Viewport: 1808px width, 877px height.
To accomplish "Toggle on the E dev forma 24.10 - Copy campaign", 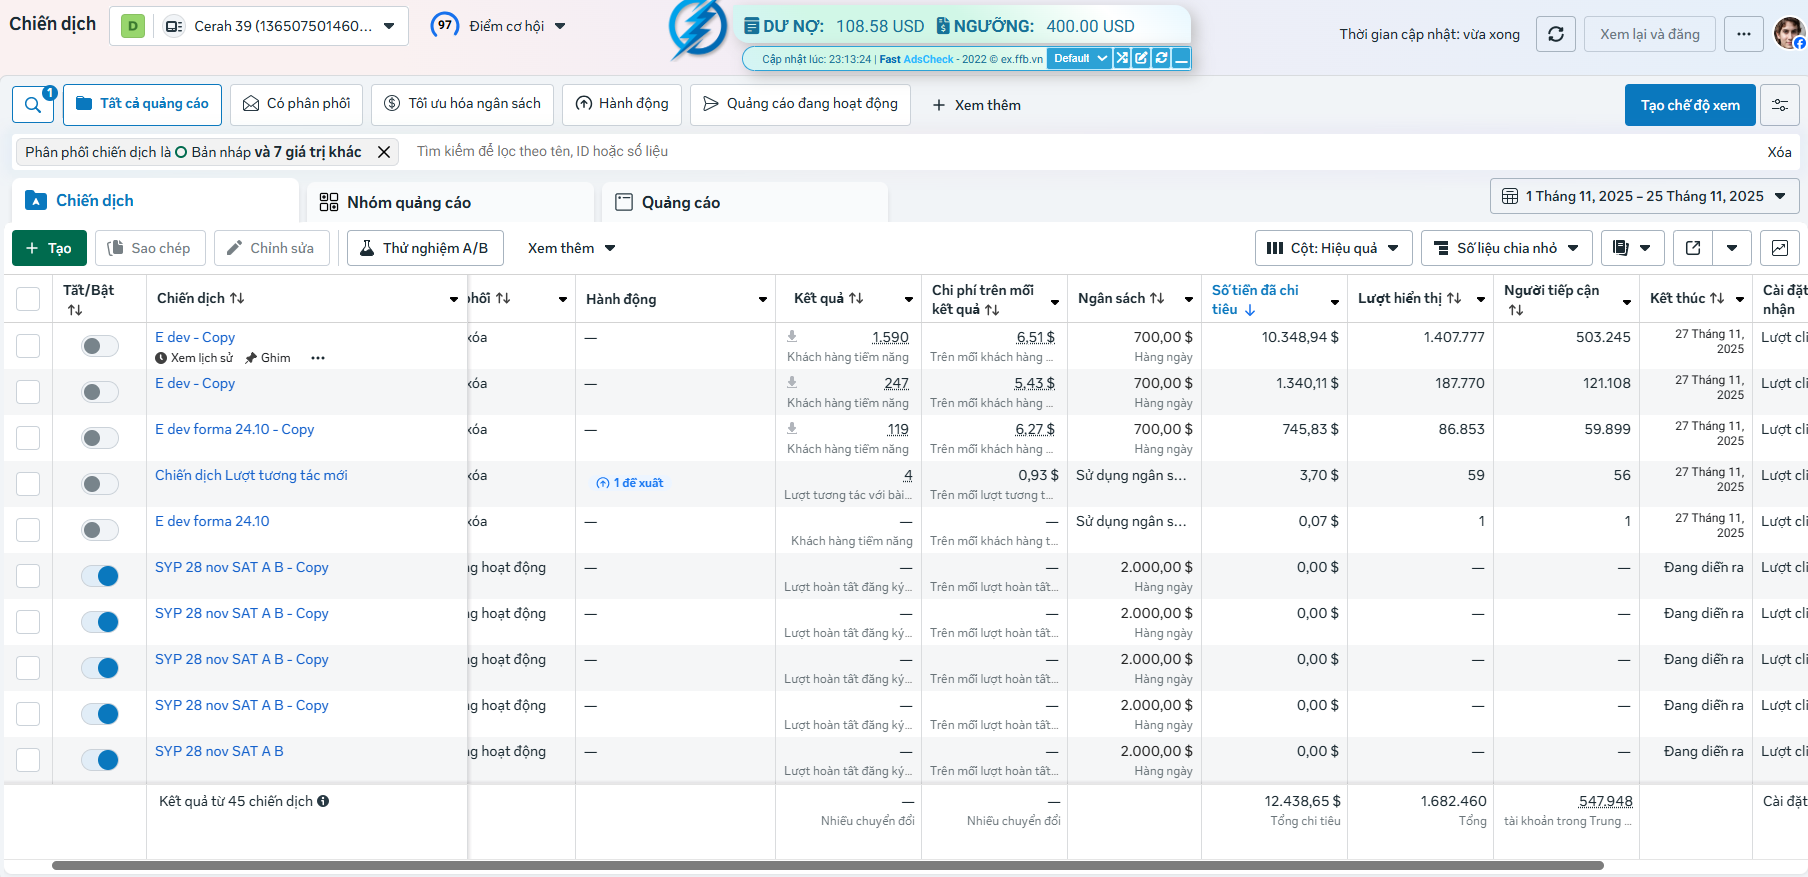I will (x=100, y=438).
